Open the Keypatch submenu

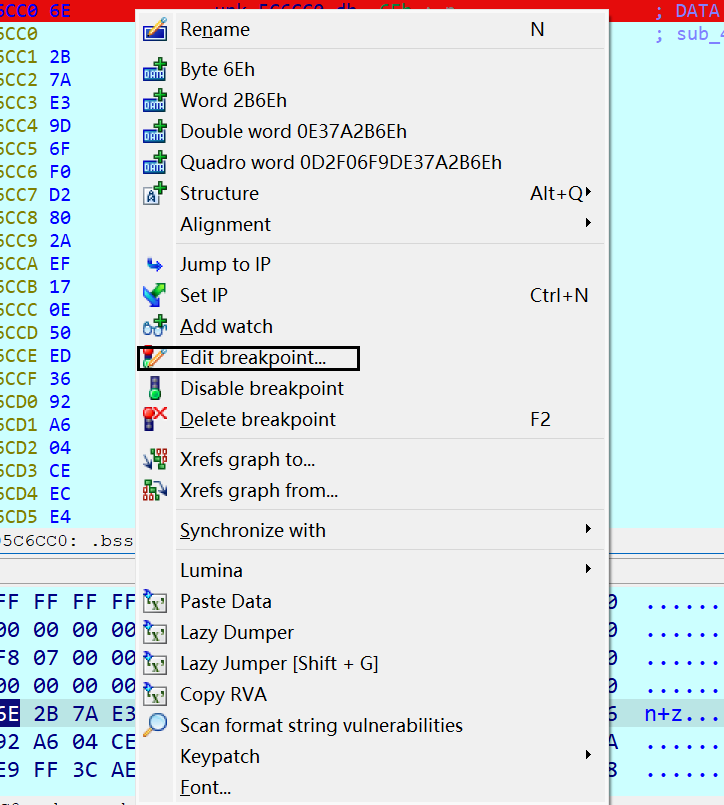[x=589, y=756]
